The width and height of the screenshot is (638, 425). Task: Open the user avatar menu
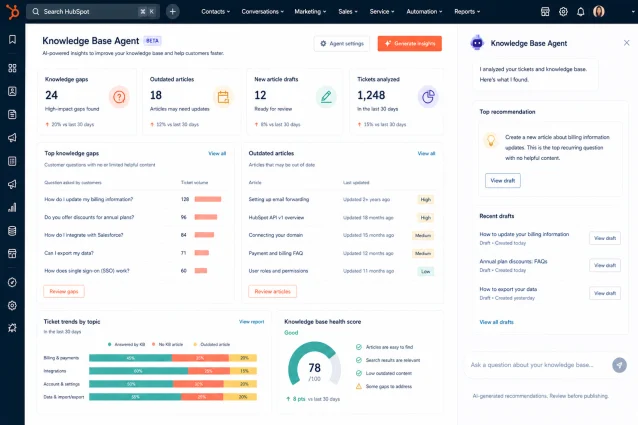pyautogui.click(x=599, y=11)
